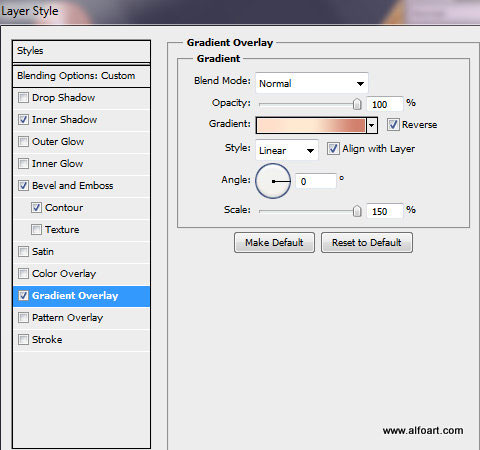Image resolution: width=480 pixels, height=450 pixels.
Task: Open the gradient Style dropdown set to Linear
Action: [287, 150]
